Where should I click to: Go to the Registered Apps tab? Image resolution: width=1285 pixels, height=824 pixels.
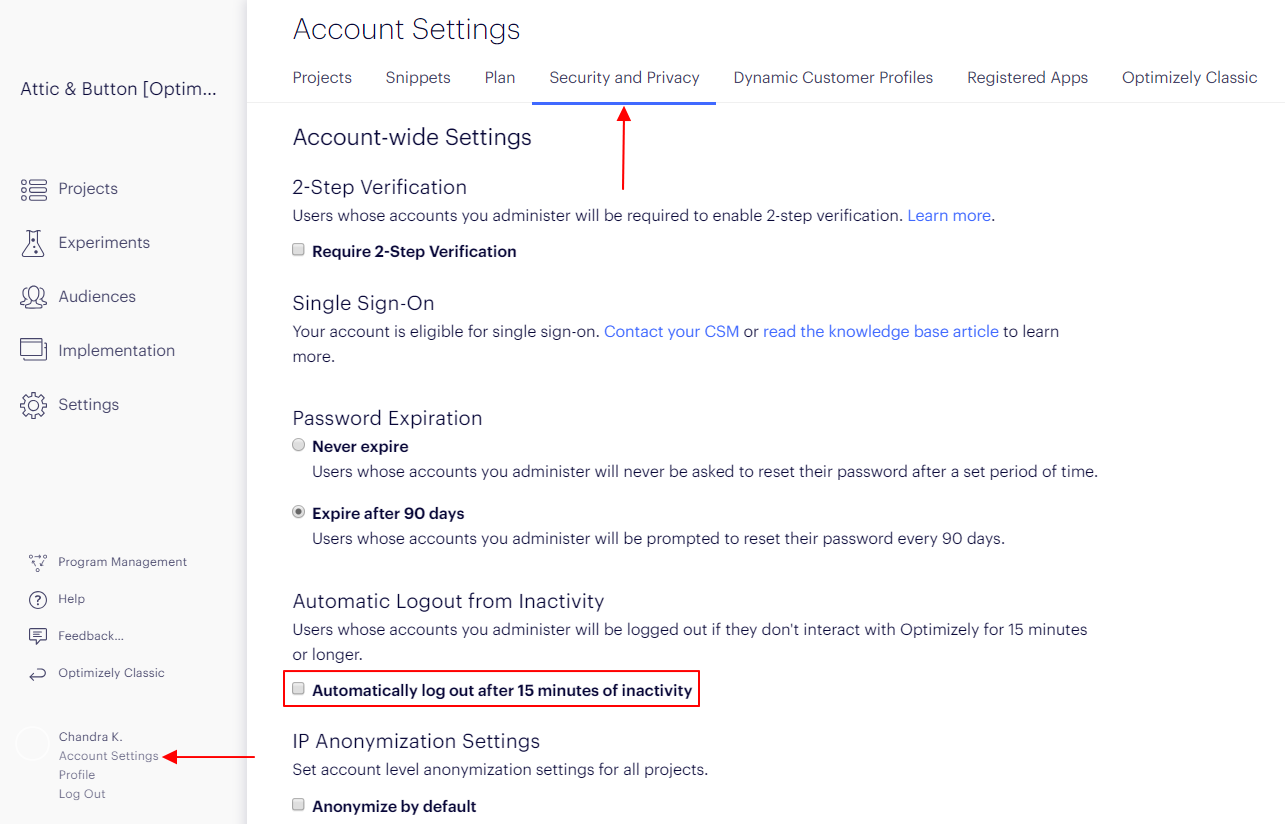pos(1027,78)
